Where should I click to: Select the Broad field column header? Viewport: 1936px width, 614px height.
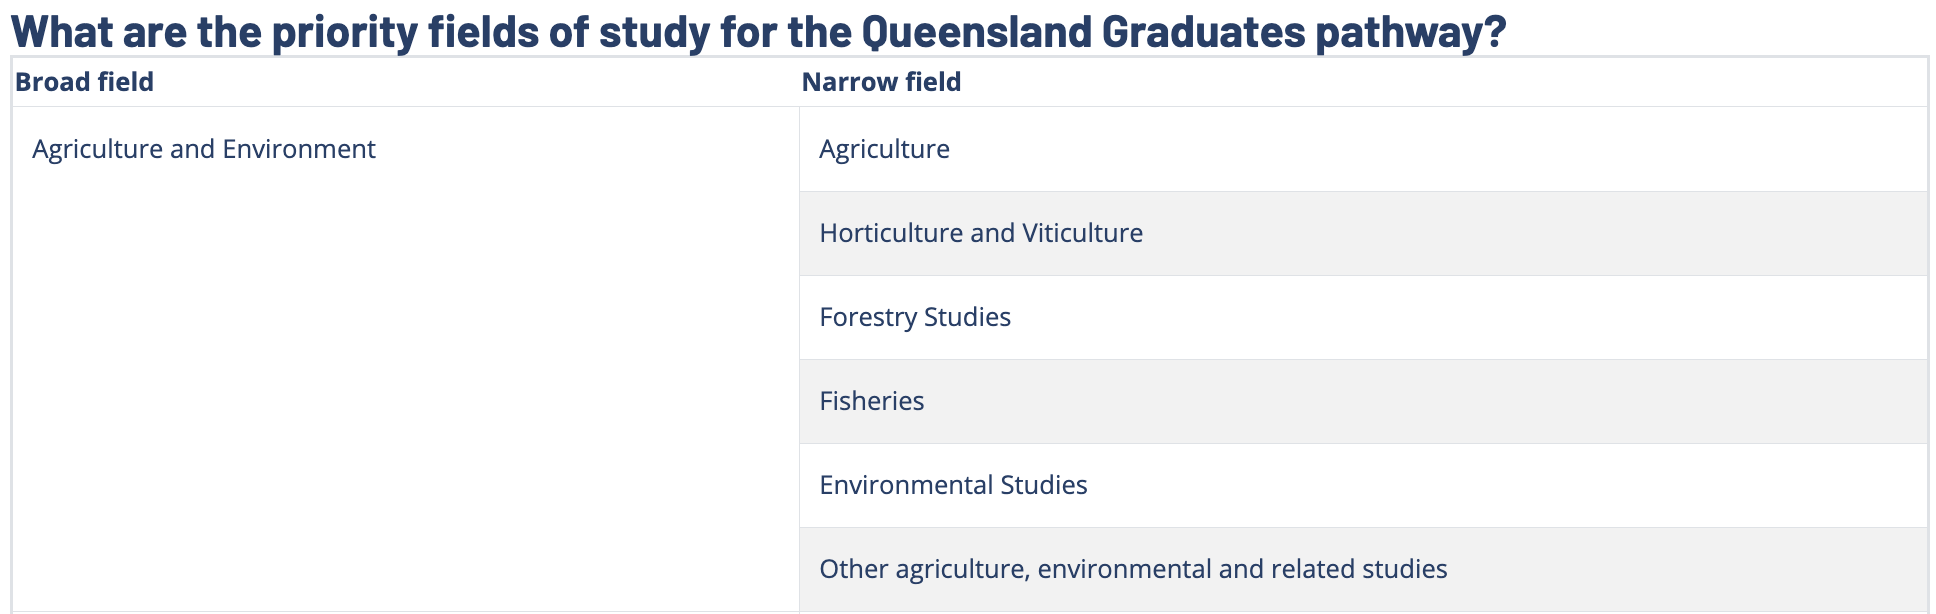coord(84,82)
